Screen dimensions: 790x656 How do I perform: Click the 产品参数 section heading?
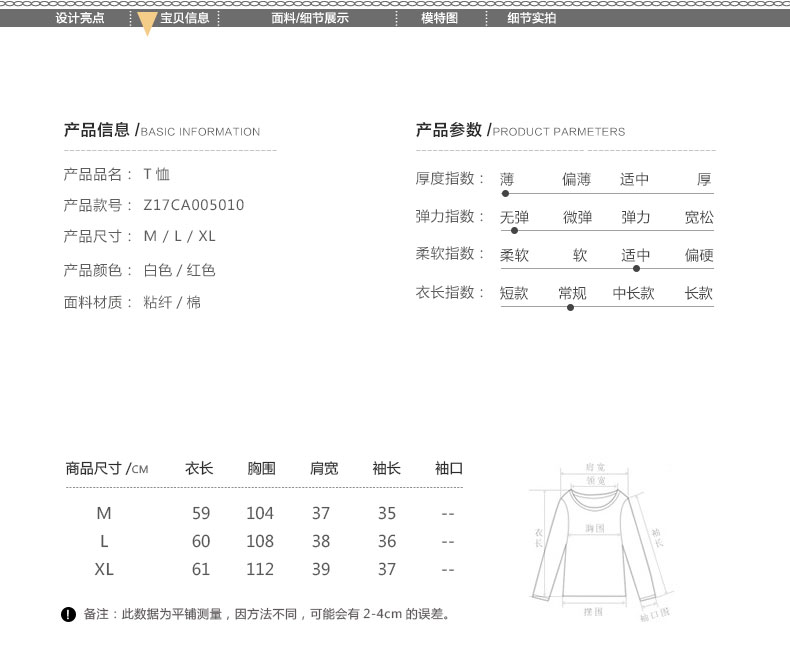pyautogui.click(x=449, y=130)
